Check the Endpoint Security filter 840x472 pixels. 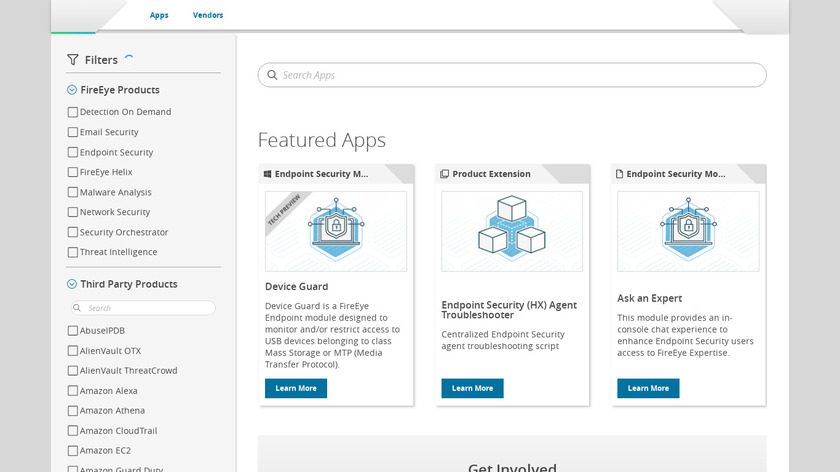[x=72, y=152]
